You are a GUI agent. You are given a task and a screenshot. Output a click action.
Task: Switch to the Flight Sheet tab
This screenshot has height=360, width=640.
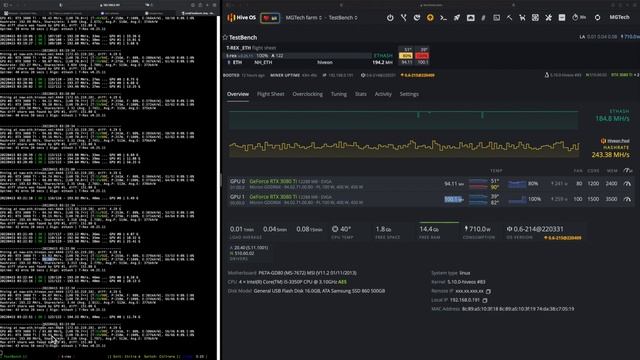click(x=270, y=94)
